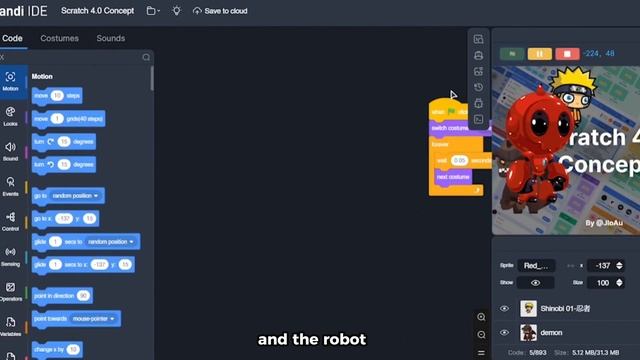Screen dimensions: 640x360
Task: Click the Sprite name field Red_...
Action: [536, 266]
